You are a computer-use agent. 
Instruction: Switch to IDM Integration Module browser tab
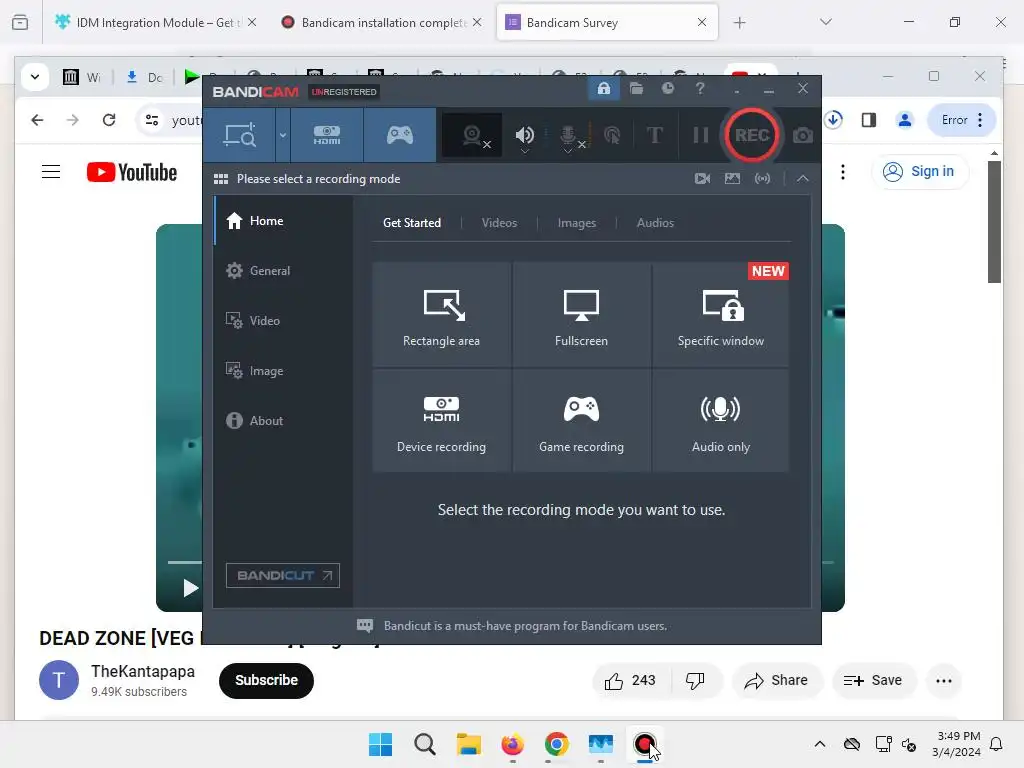coord(156,22)
